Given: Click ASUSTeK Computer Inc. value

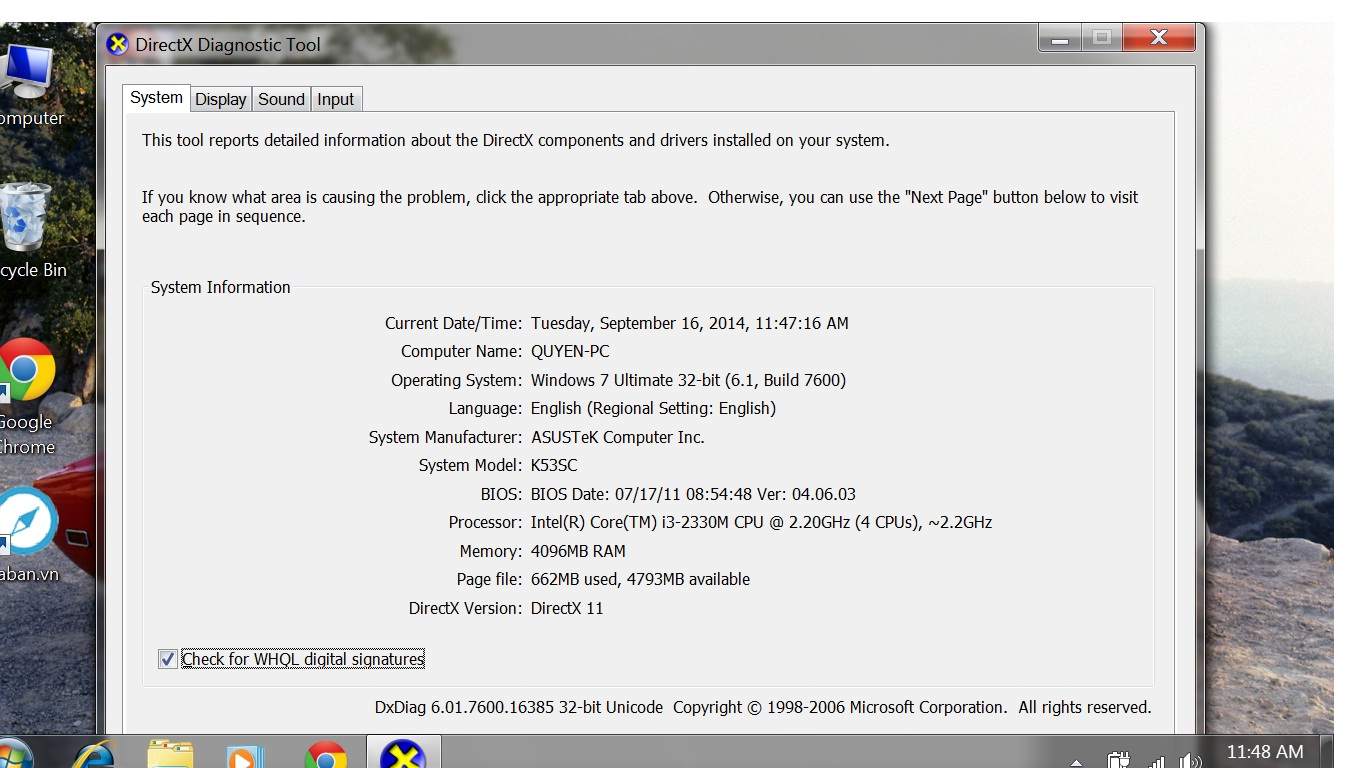Looking at the screenshot, I should click(x=618, y=437).
